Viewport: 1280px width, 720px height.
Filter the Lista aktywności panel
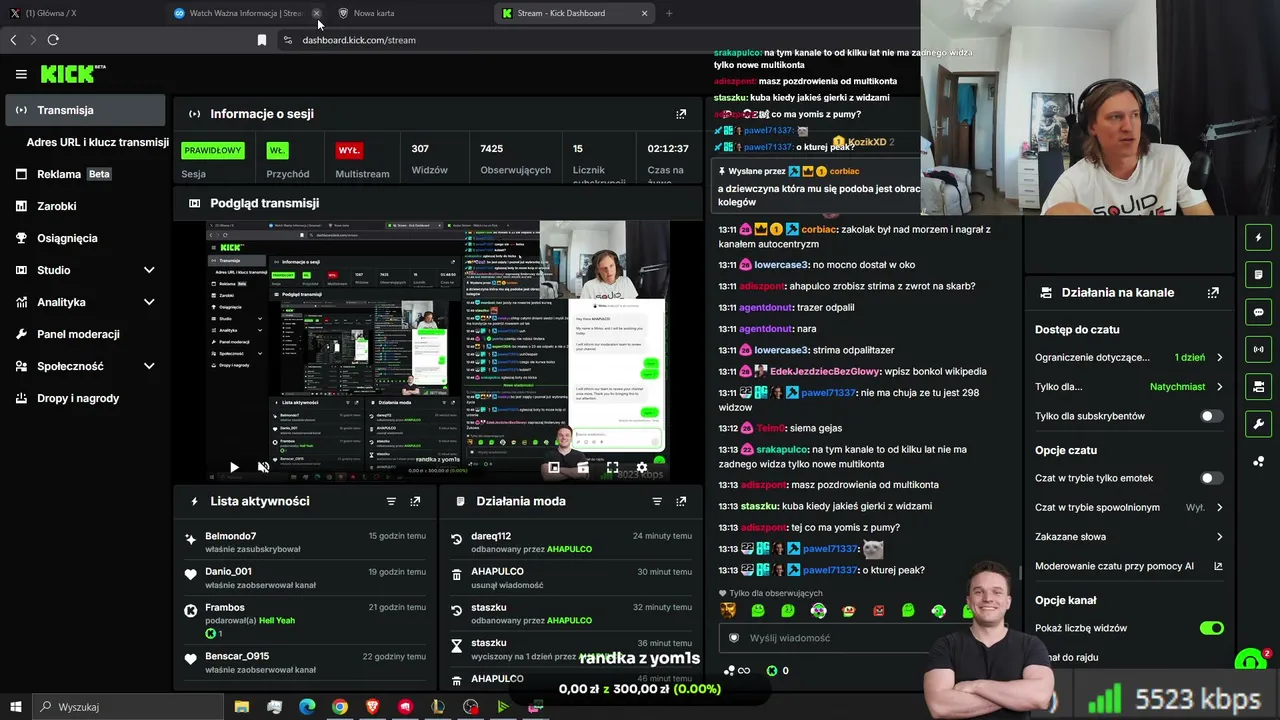[391, 501]
